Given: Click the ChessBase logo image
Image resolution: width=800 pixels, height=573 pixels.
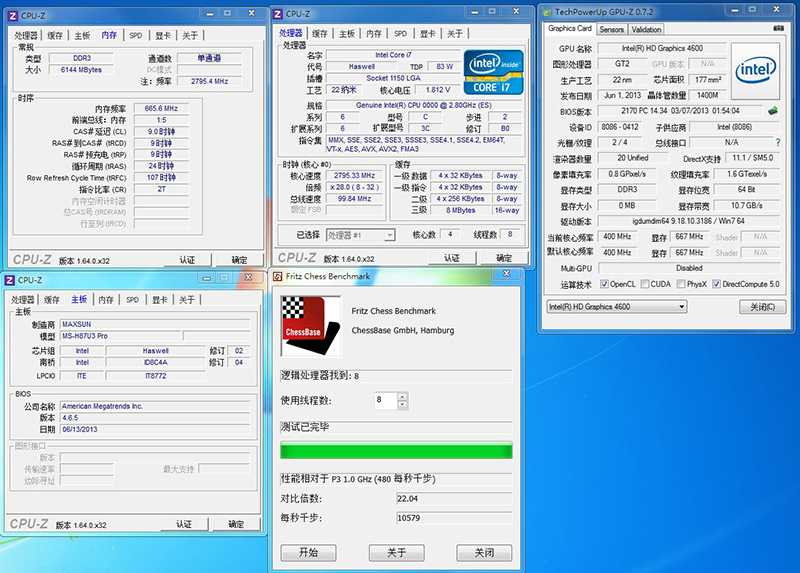Looking at the screenshot, I should coord(311,326).
